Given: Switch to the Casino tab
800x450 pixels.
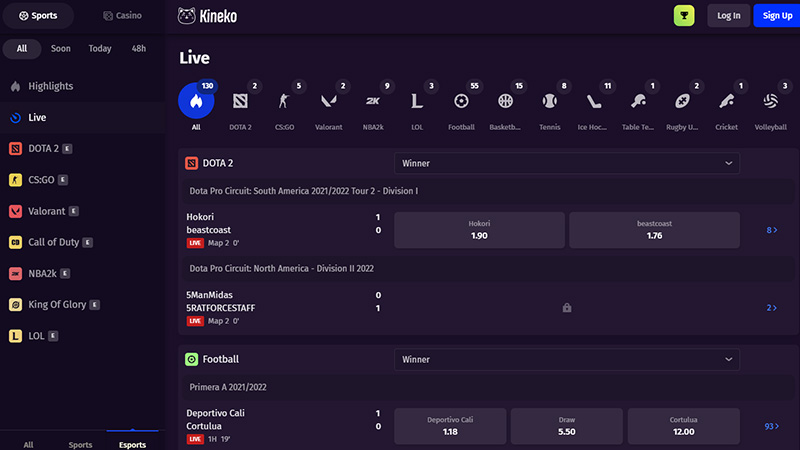Looking at the screenshot, I should [122, 16].
